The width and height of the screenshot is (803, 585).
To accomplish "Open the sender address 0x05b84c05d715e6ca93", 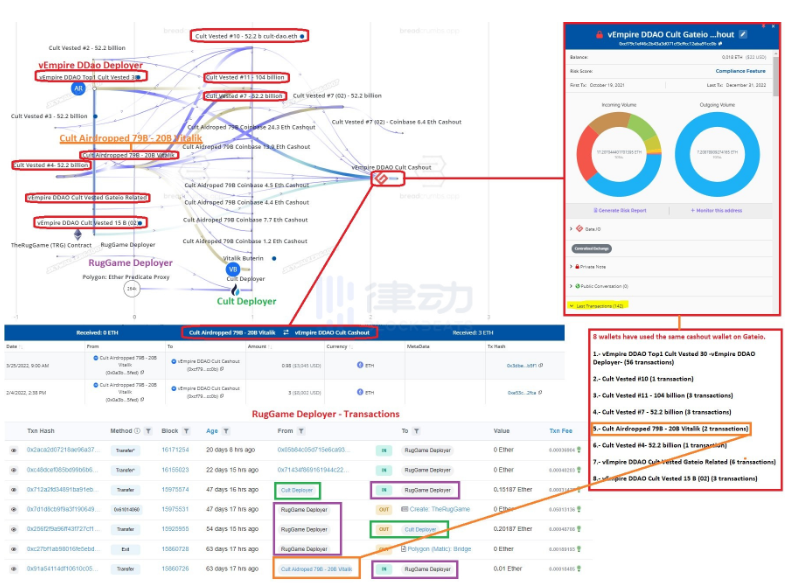I will click(x=313, y=450).
